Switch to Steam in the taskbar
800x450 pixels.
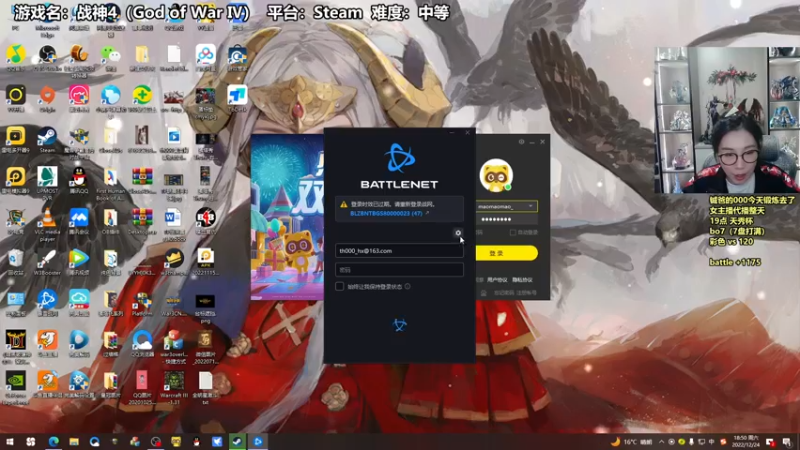(237, 441)
